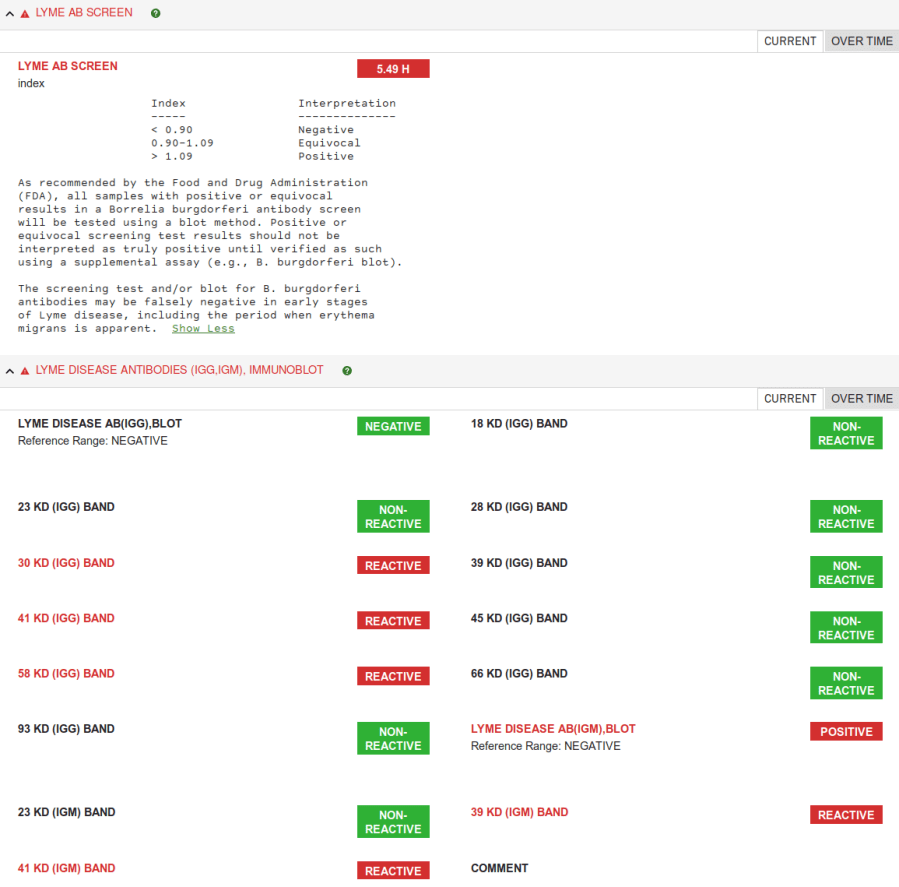This screenshot has height=887, width=899.
Task: Select Current tab in Lyme AB Screen panel
Action: (x=790, y=41)
